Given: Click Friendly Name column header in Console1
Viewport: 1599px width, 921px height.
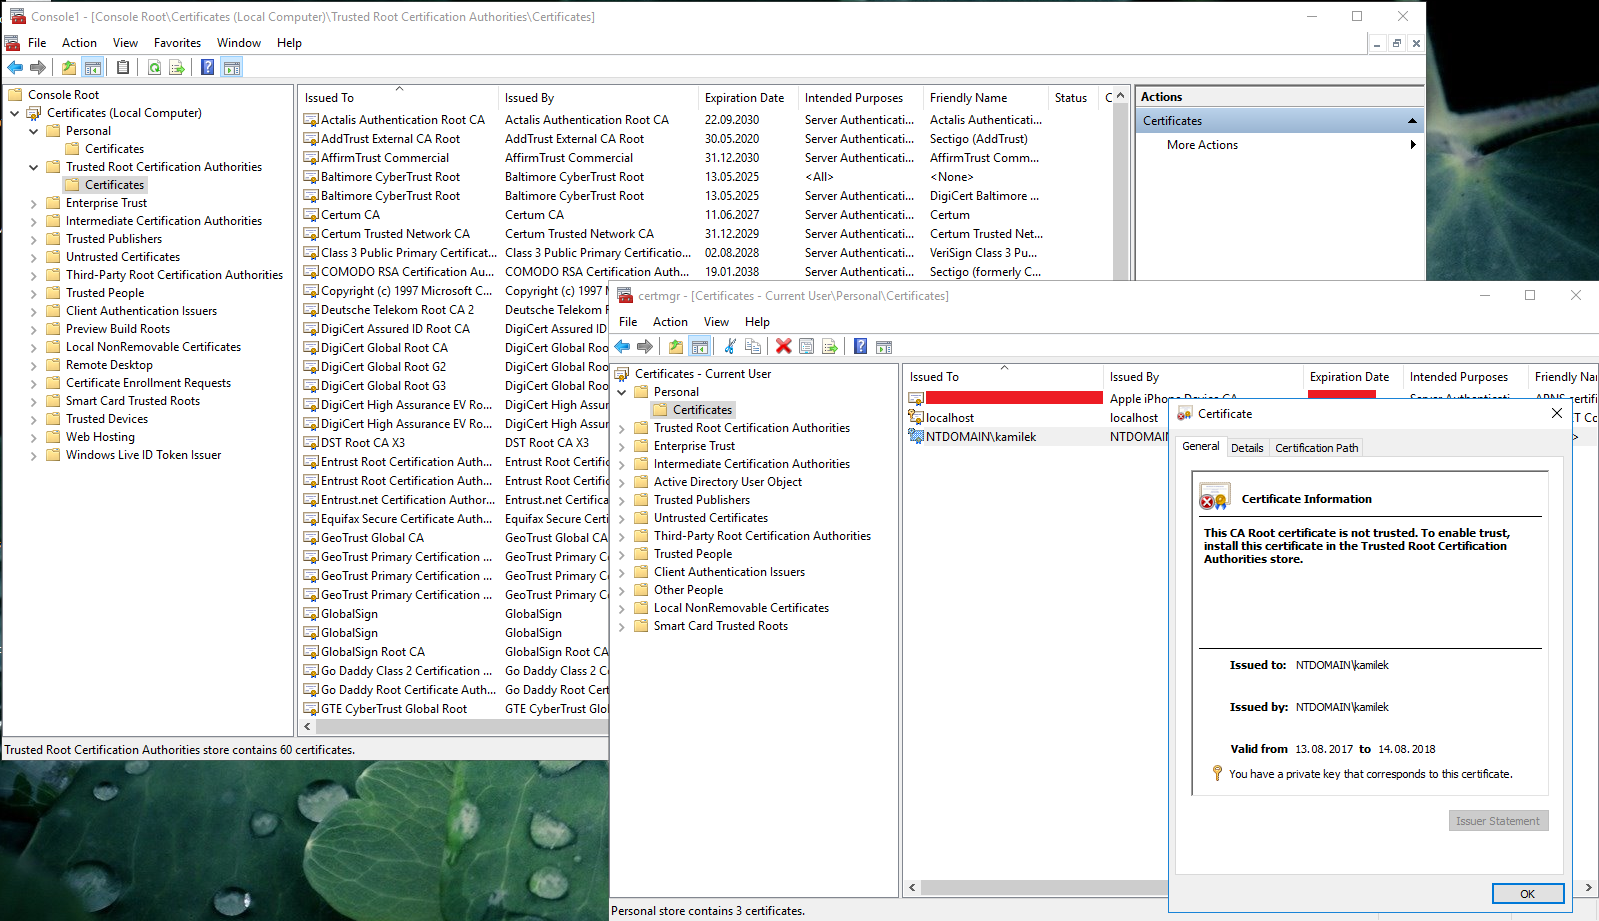Looking at the screenshot, I should point(985,98).
